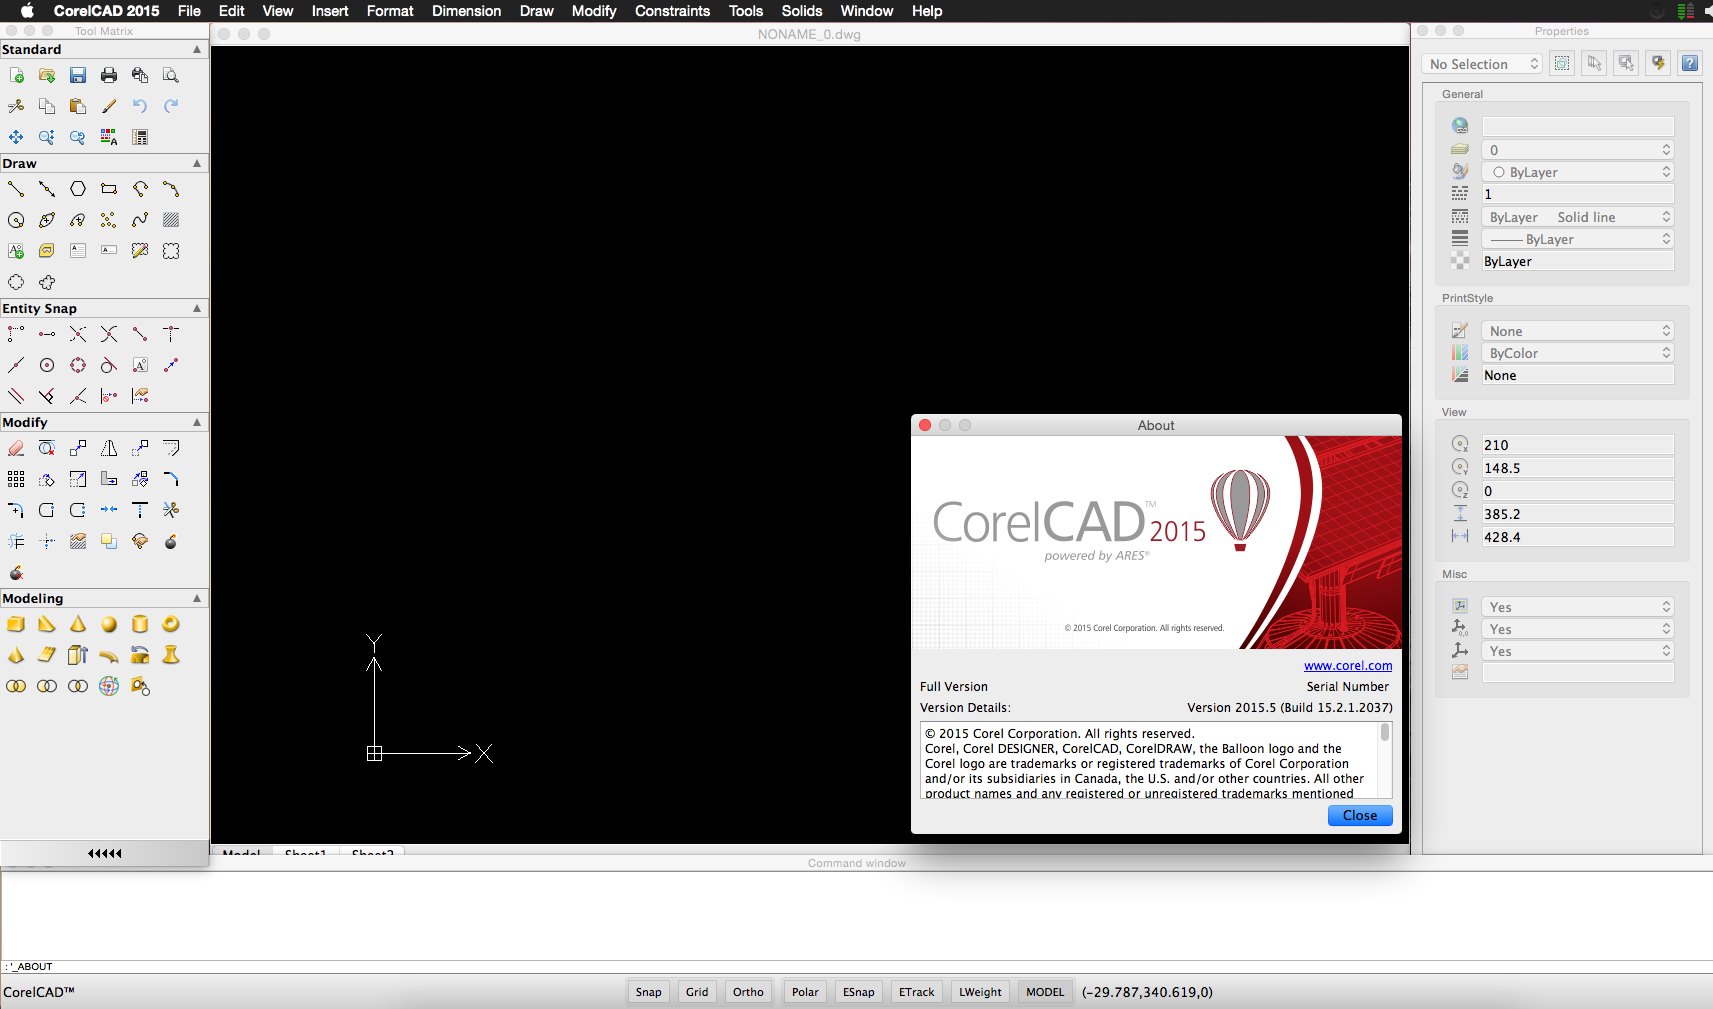The height and width of the screenshot is (1009, 1713).
Task: Open the ByColor dropdown in PrintStyle
Action: [x=1578, y=353]
